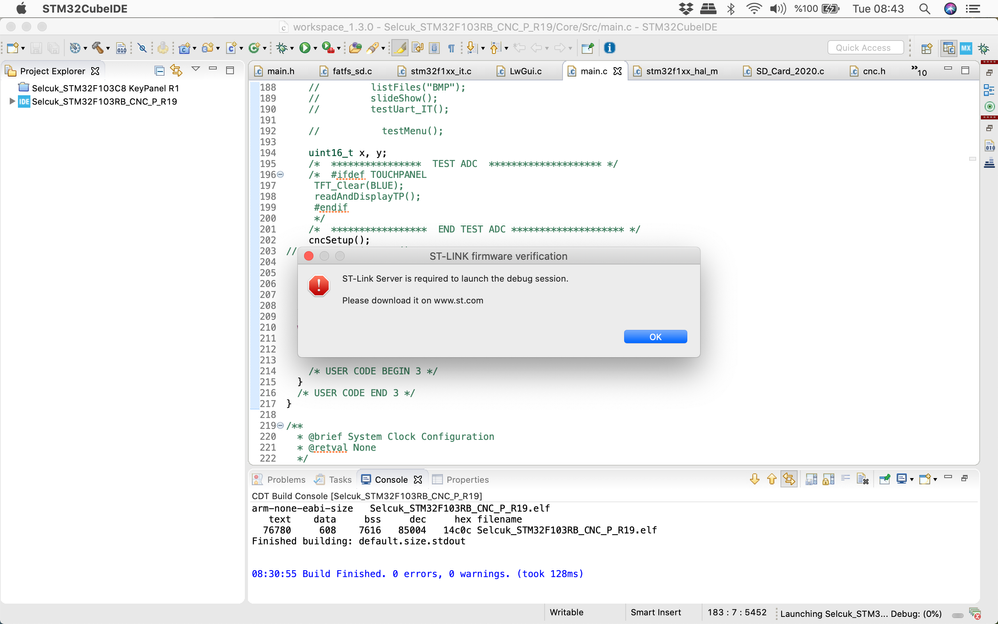The width and height of the screenshot is (998, 624).
Task: Collapse the fold marker at line 196
Action: pyautogui.click(x=280, y=174)
